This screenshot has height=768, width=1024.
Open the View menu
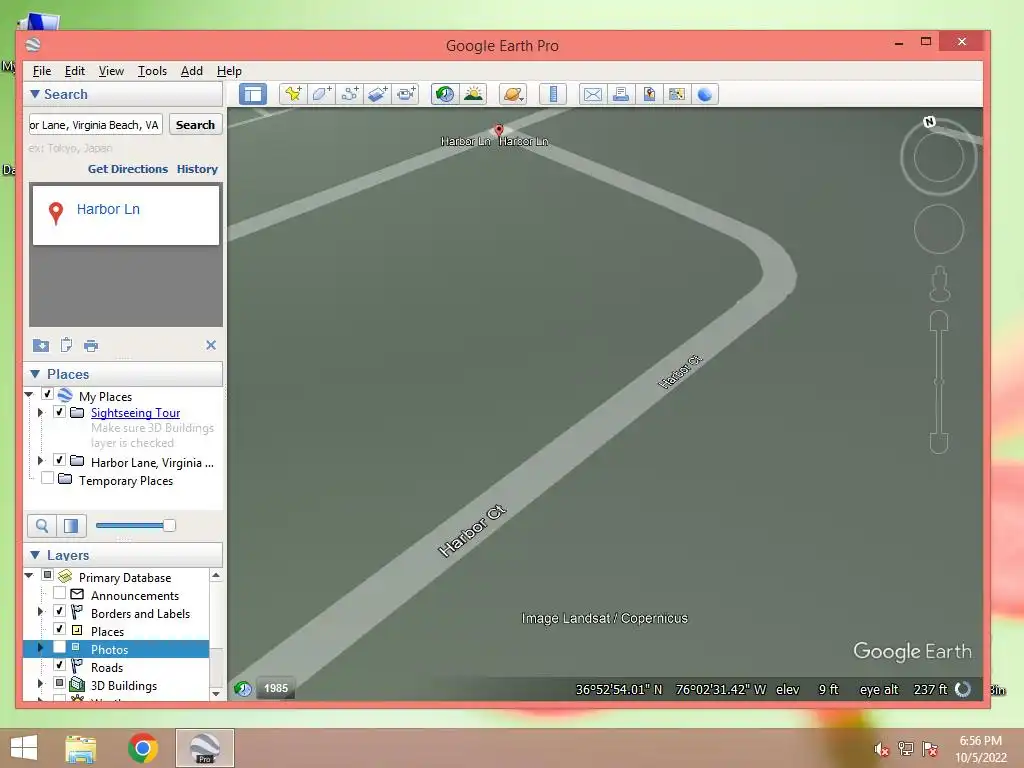pos(111,71)
